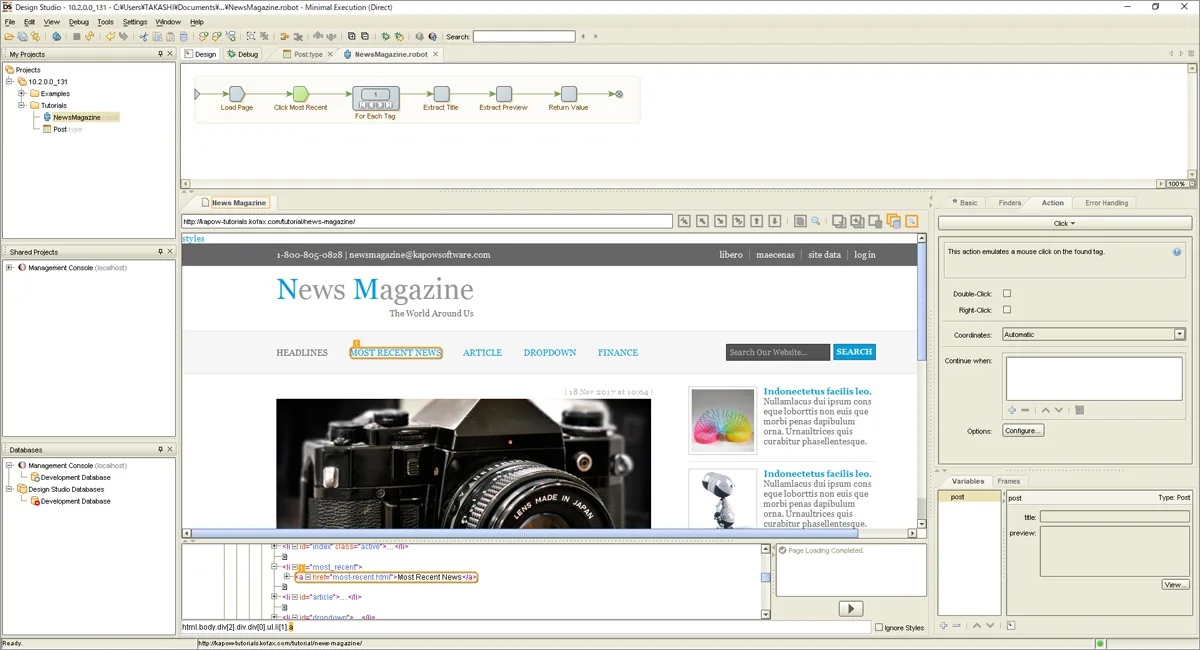Switch to the Error Handling tab

click(x=1106, y=203)
